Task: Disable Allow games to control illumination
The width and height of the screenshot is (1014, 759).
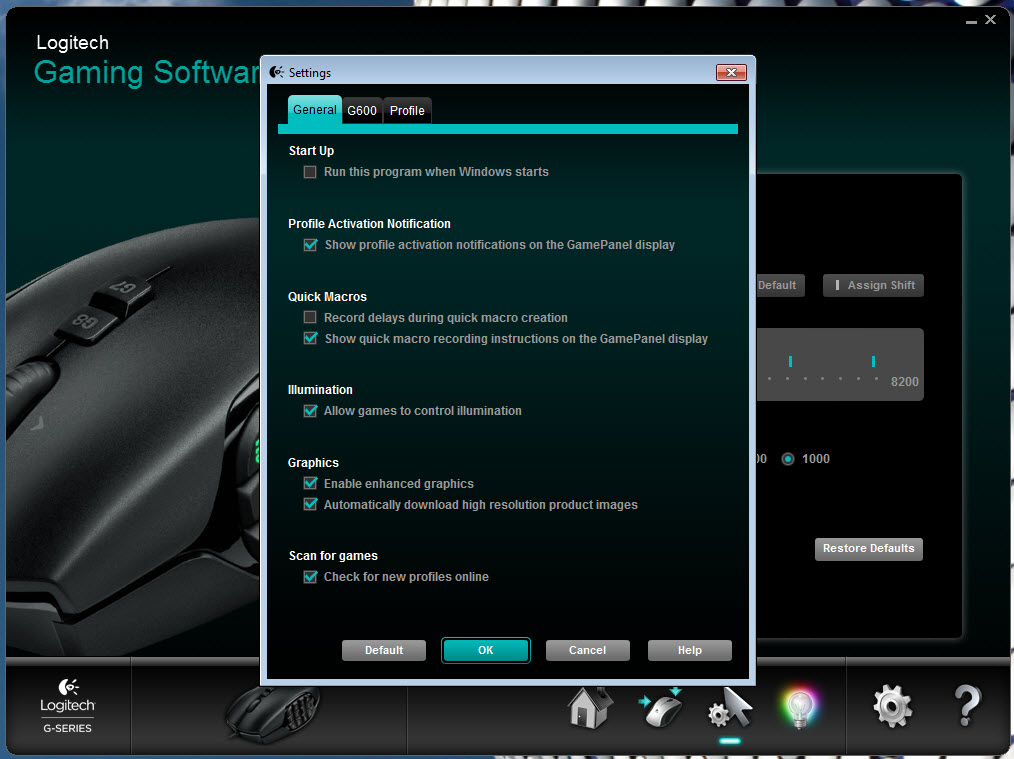Action: pyautogui.click(x=310, y=411)
